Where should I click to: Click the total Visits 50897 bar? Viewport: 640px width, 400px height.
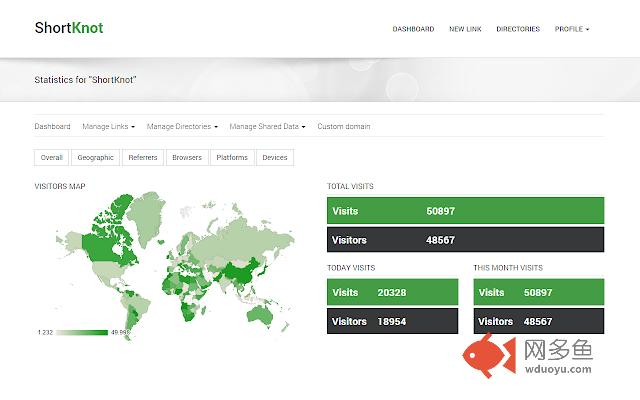[465, 211]
